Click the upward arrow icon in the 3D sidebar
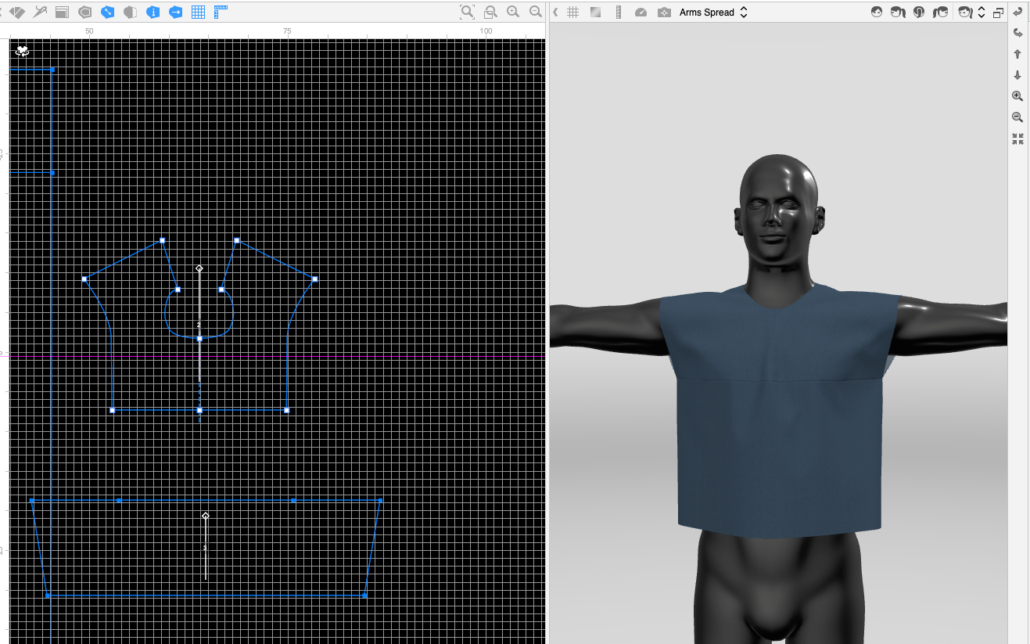The image size is (1030, 644). pyautogui.click(x=1017, y=55)
